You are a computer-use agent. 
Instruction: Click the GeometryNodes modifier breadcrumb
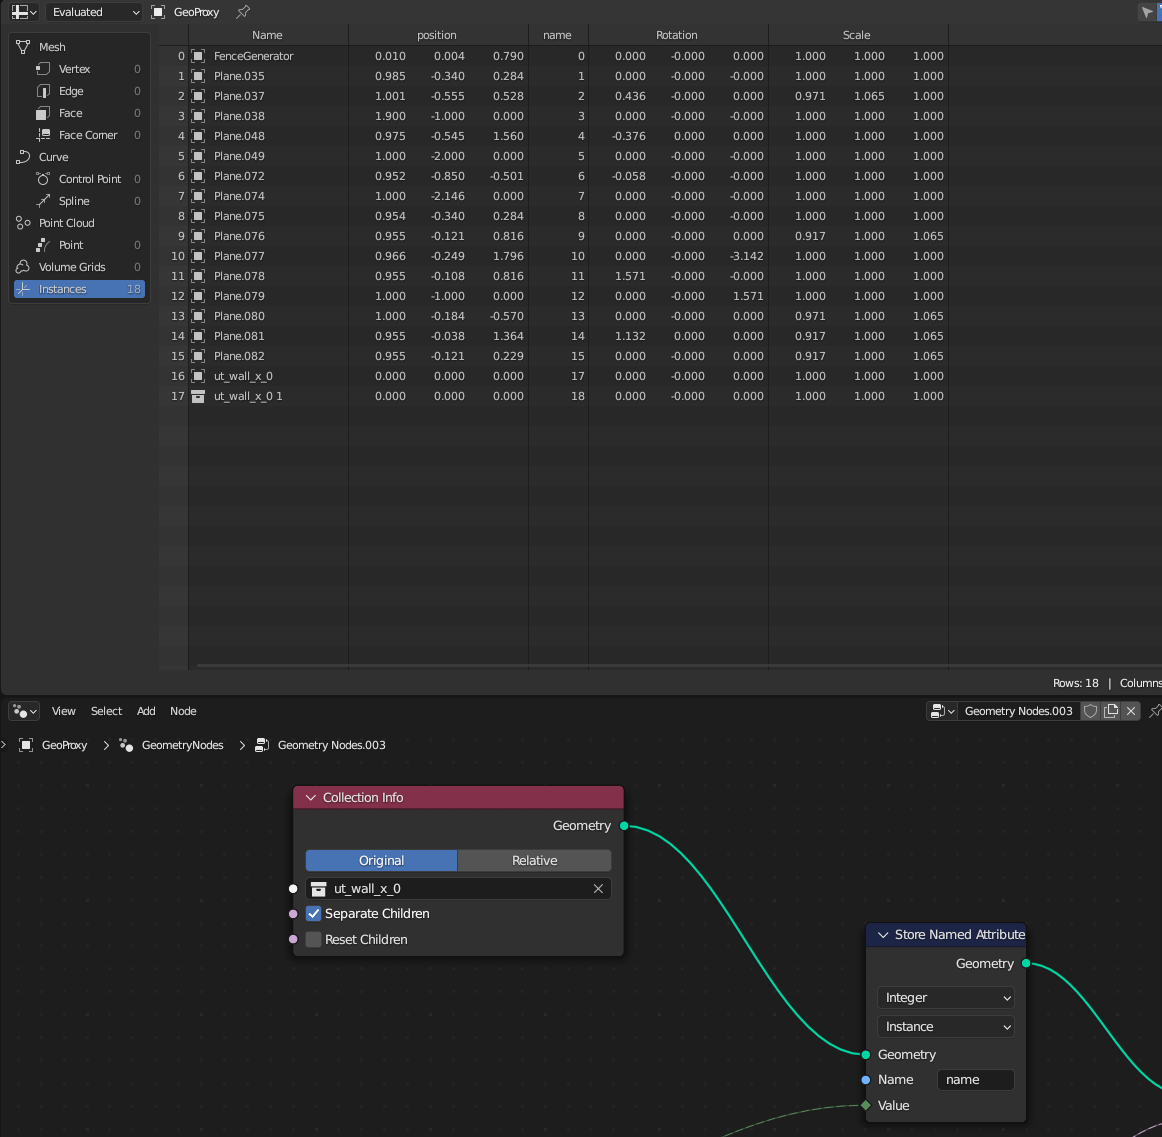click(182, 746)
